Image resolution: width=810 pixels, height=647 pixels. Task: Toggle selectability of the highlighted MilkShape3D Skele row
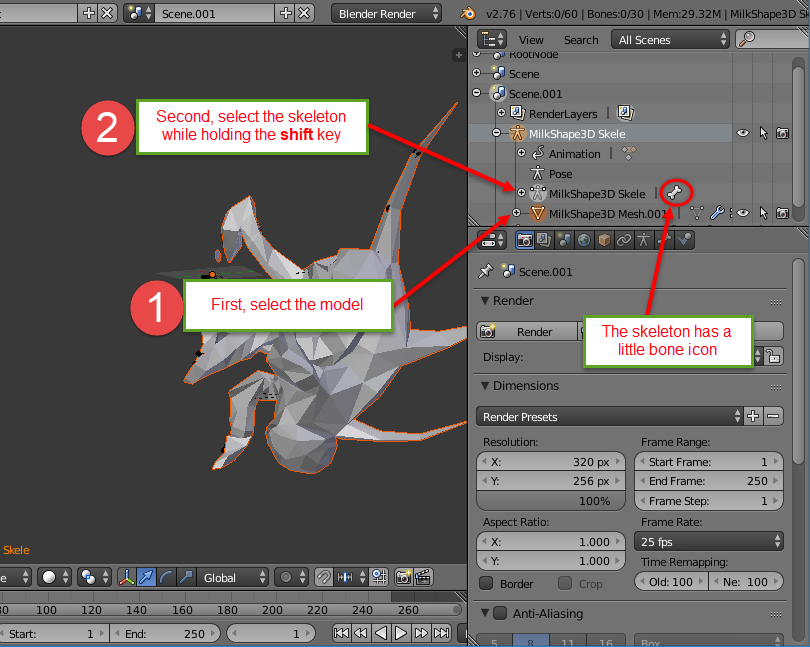[764, 133]
